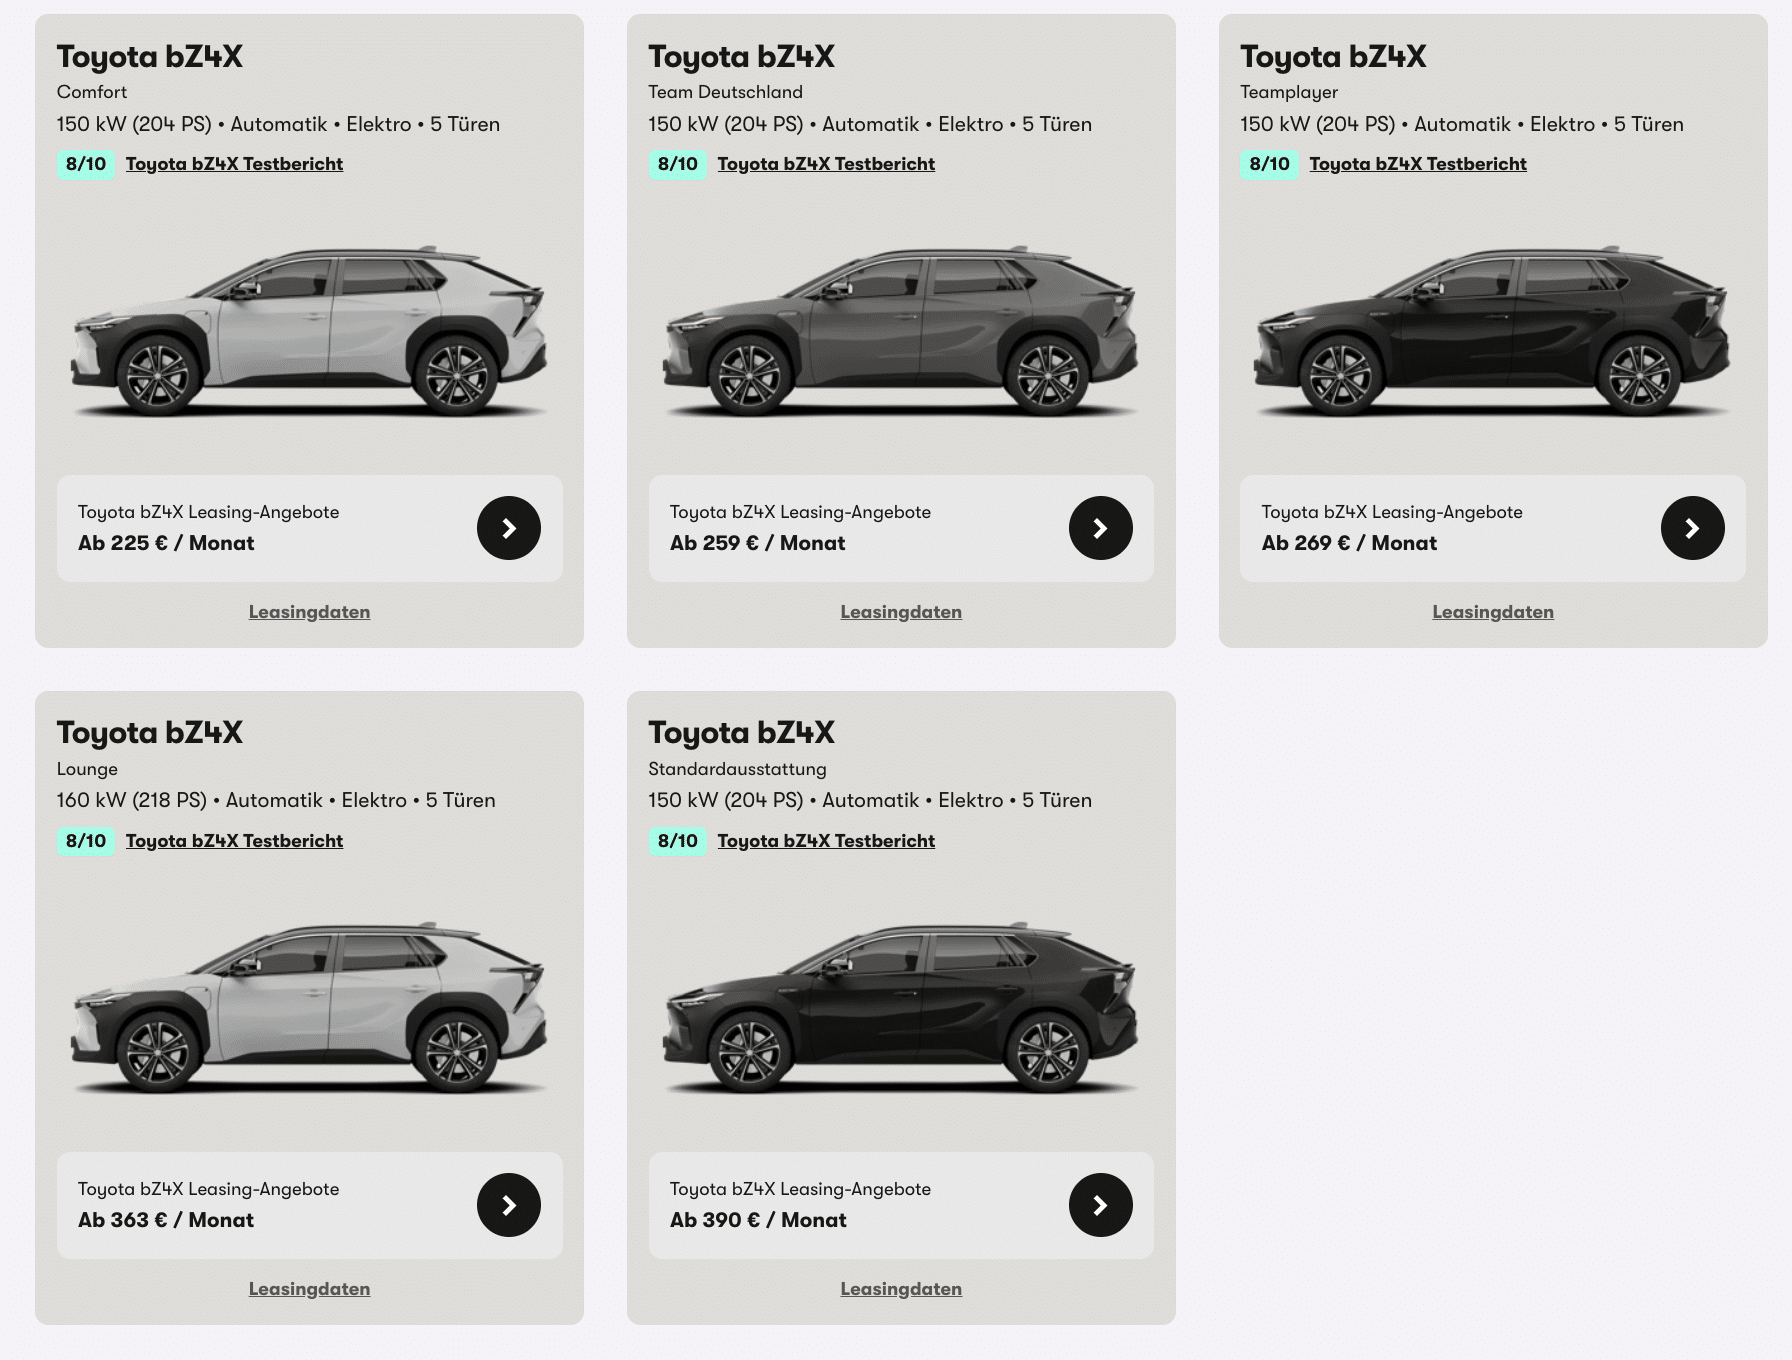This screenshot has width=1792, height=1360.
Task: Open Testbericht link on Teamplayer card
Action: [x=1418, y=164]
